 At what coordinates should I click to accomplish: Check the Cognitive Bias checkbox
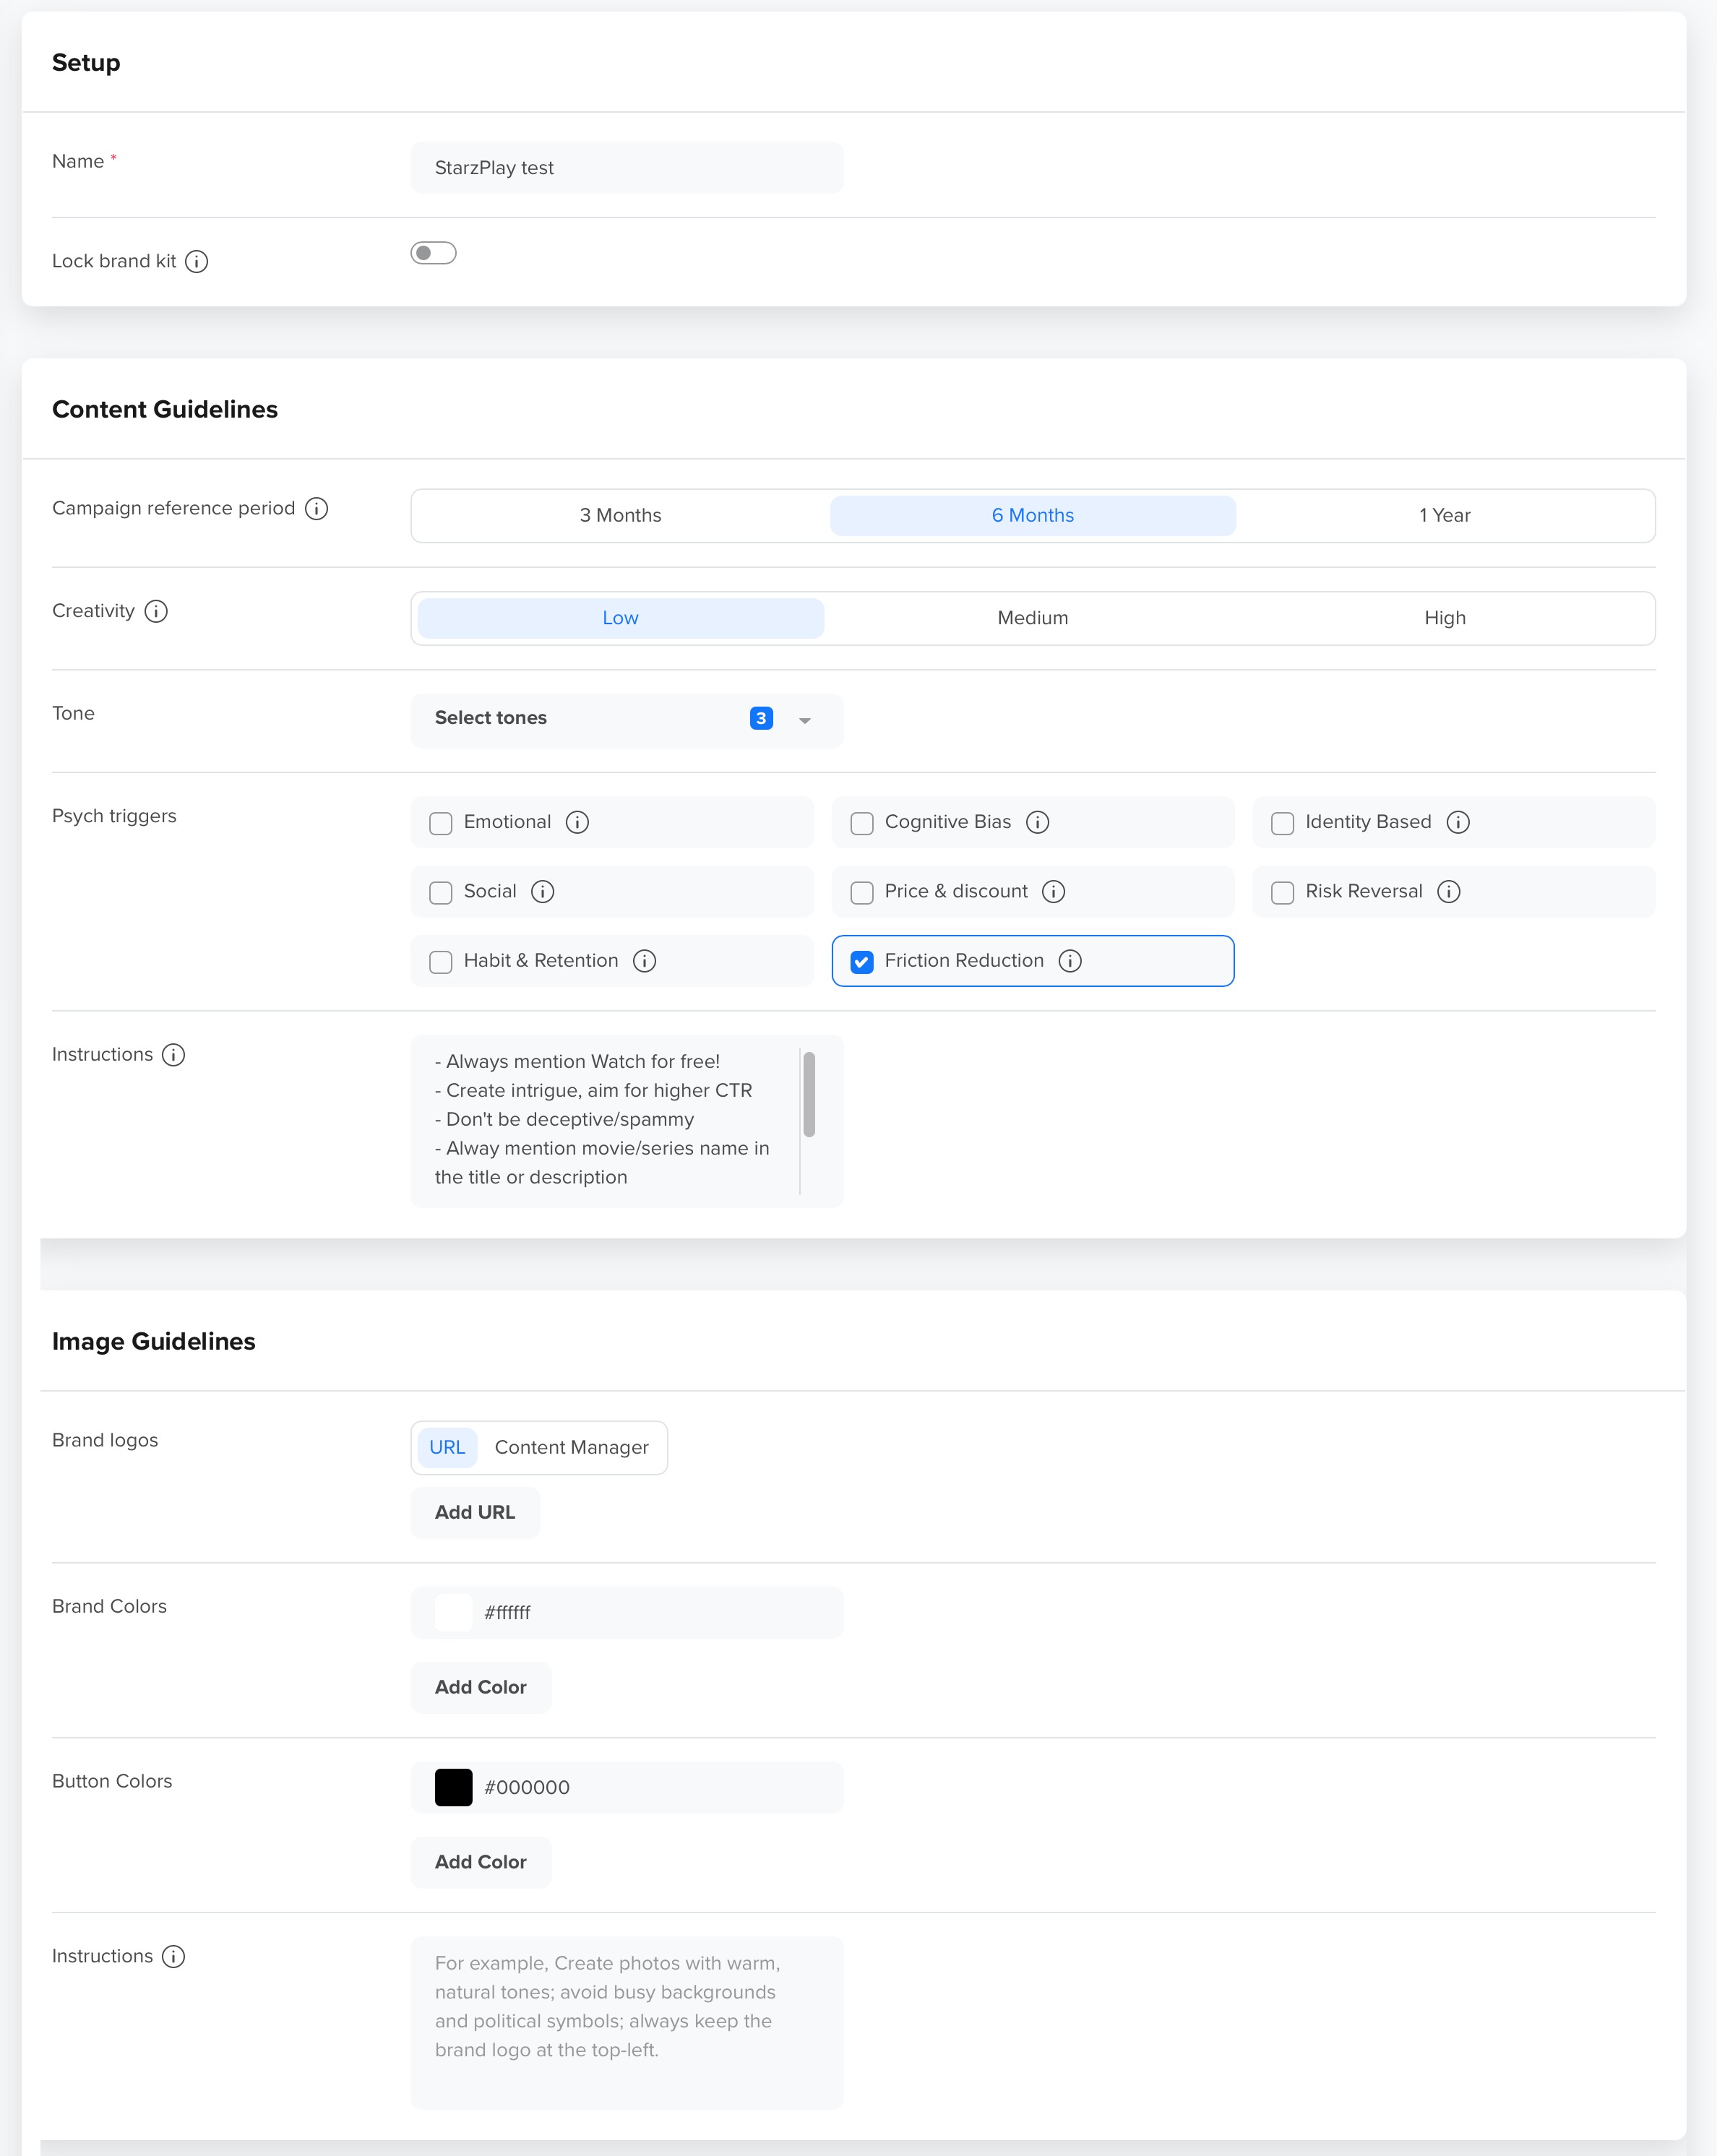(x=862, y=823)
